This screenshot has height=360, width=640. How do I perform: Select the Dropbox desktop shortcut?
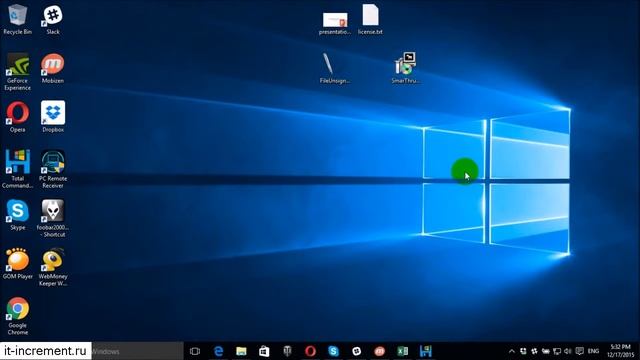53,117
